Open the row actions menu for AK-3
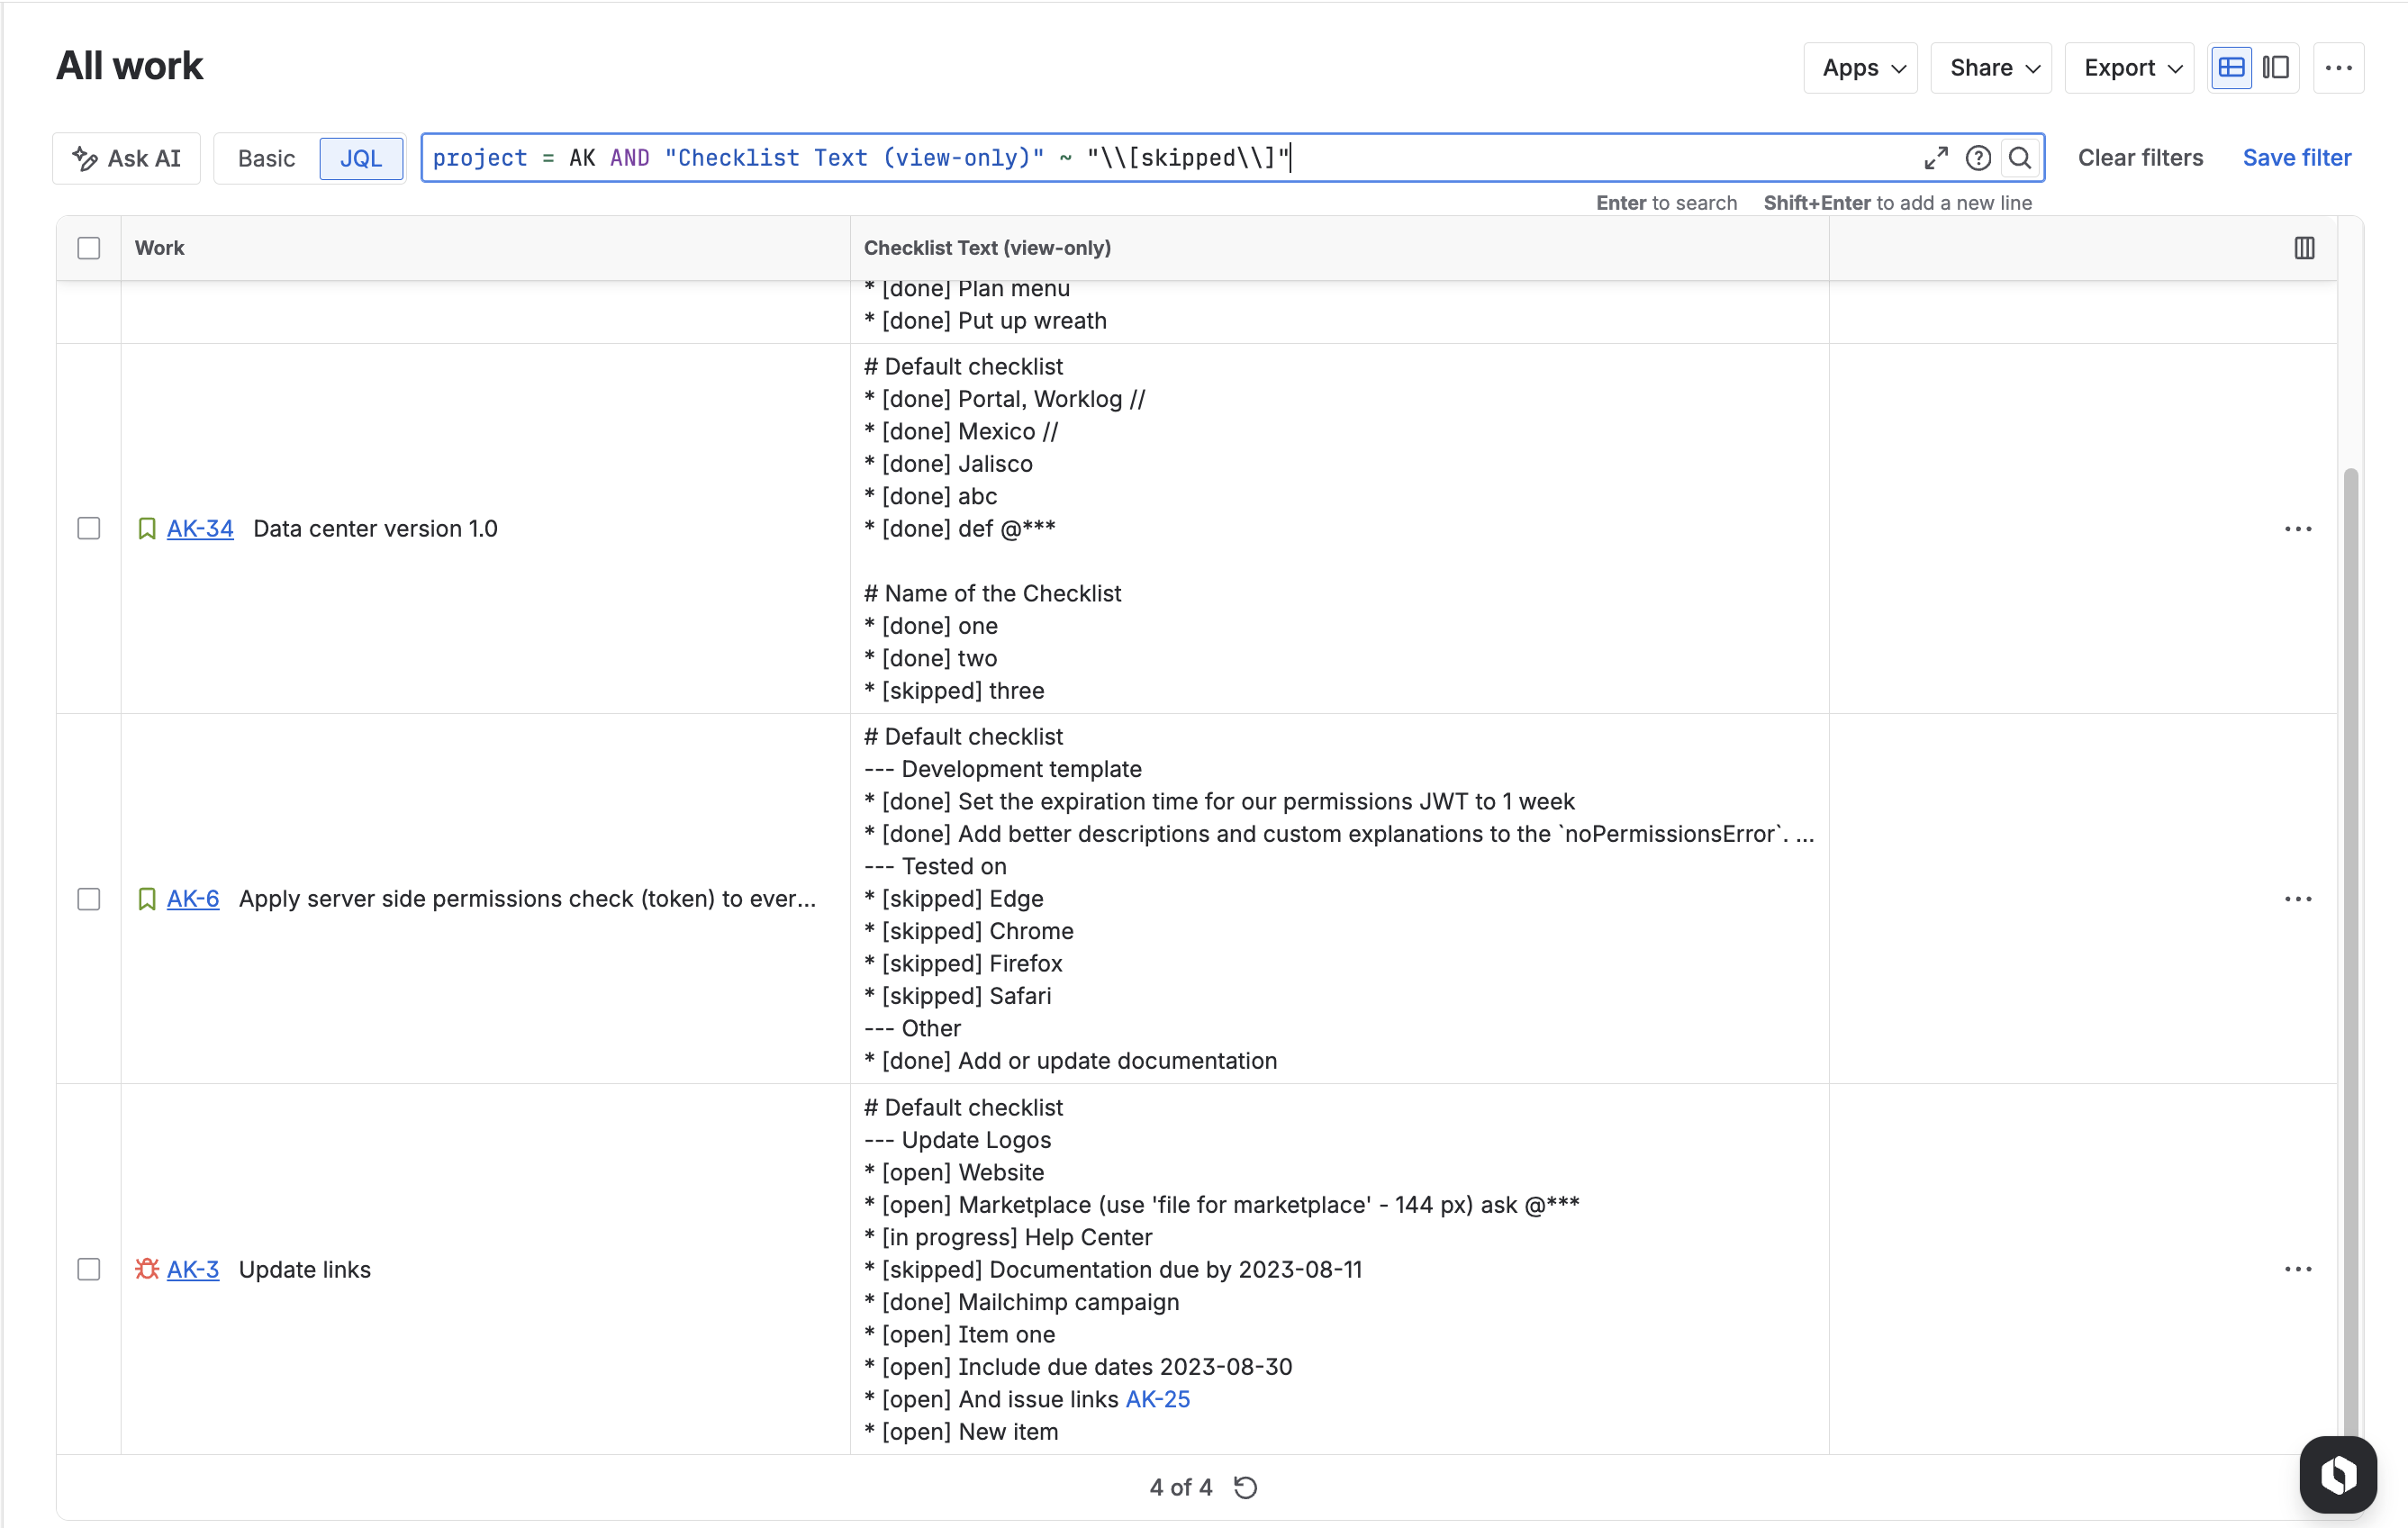 (2298, 1269)
